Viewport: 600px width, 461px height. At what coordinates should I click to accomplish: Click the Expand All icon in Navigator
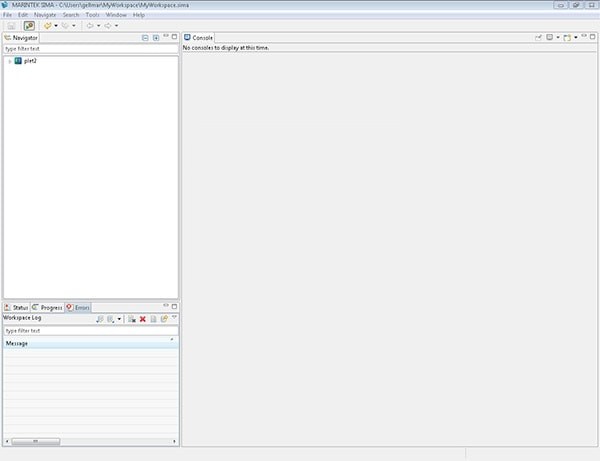[x=156, y=37]
